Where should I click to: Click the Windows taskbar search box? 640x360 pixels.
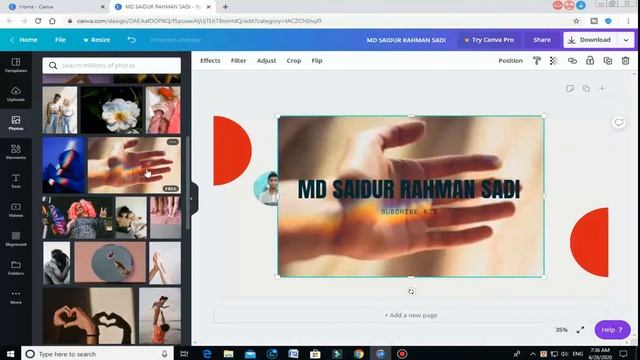(x=97, y=353)
